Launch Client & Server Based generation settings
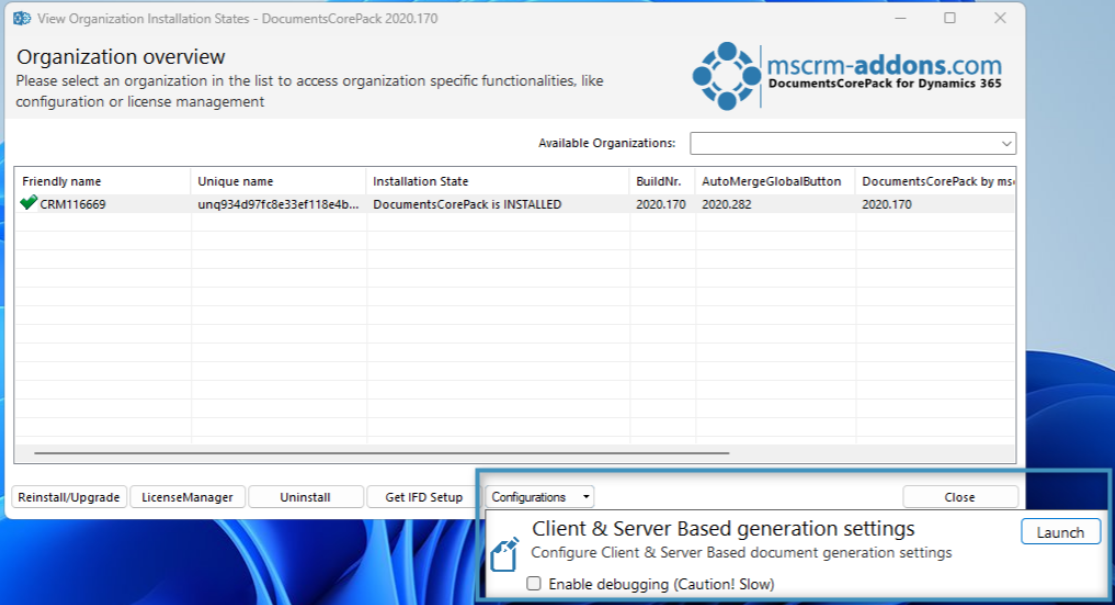The image size is (1115, 605). [1060, 533]
